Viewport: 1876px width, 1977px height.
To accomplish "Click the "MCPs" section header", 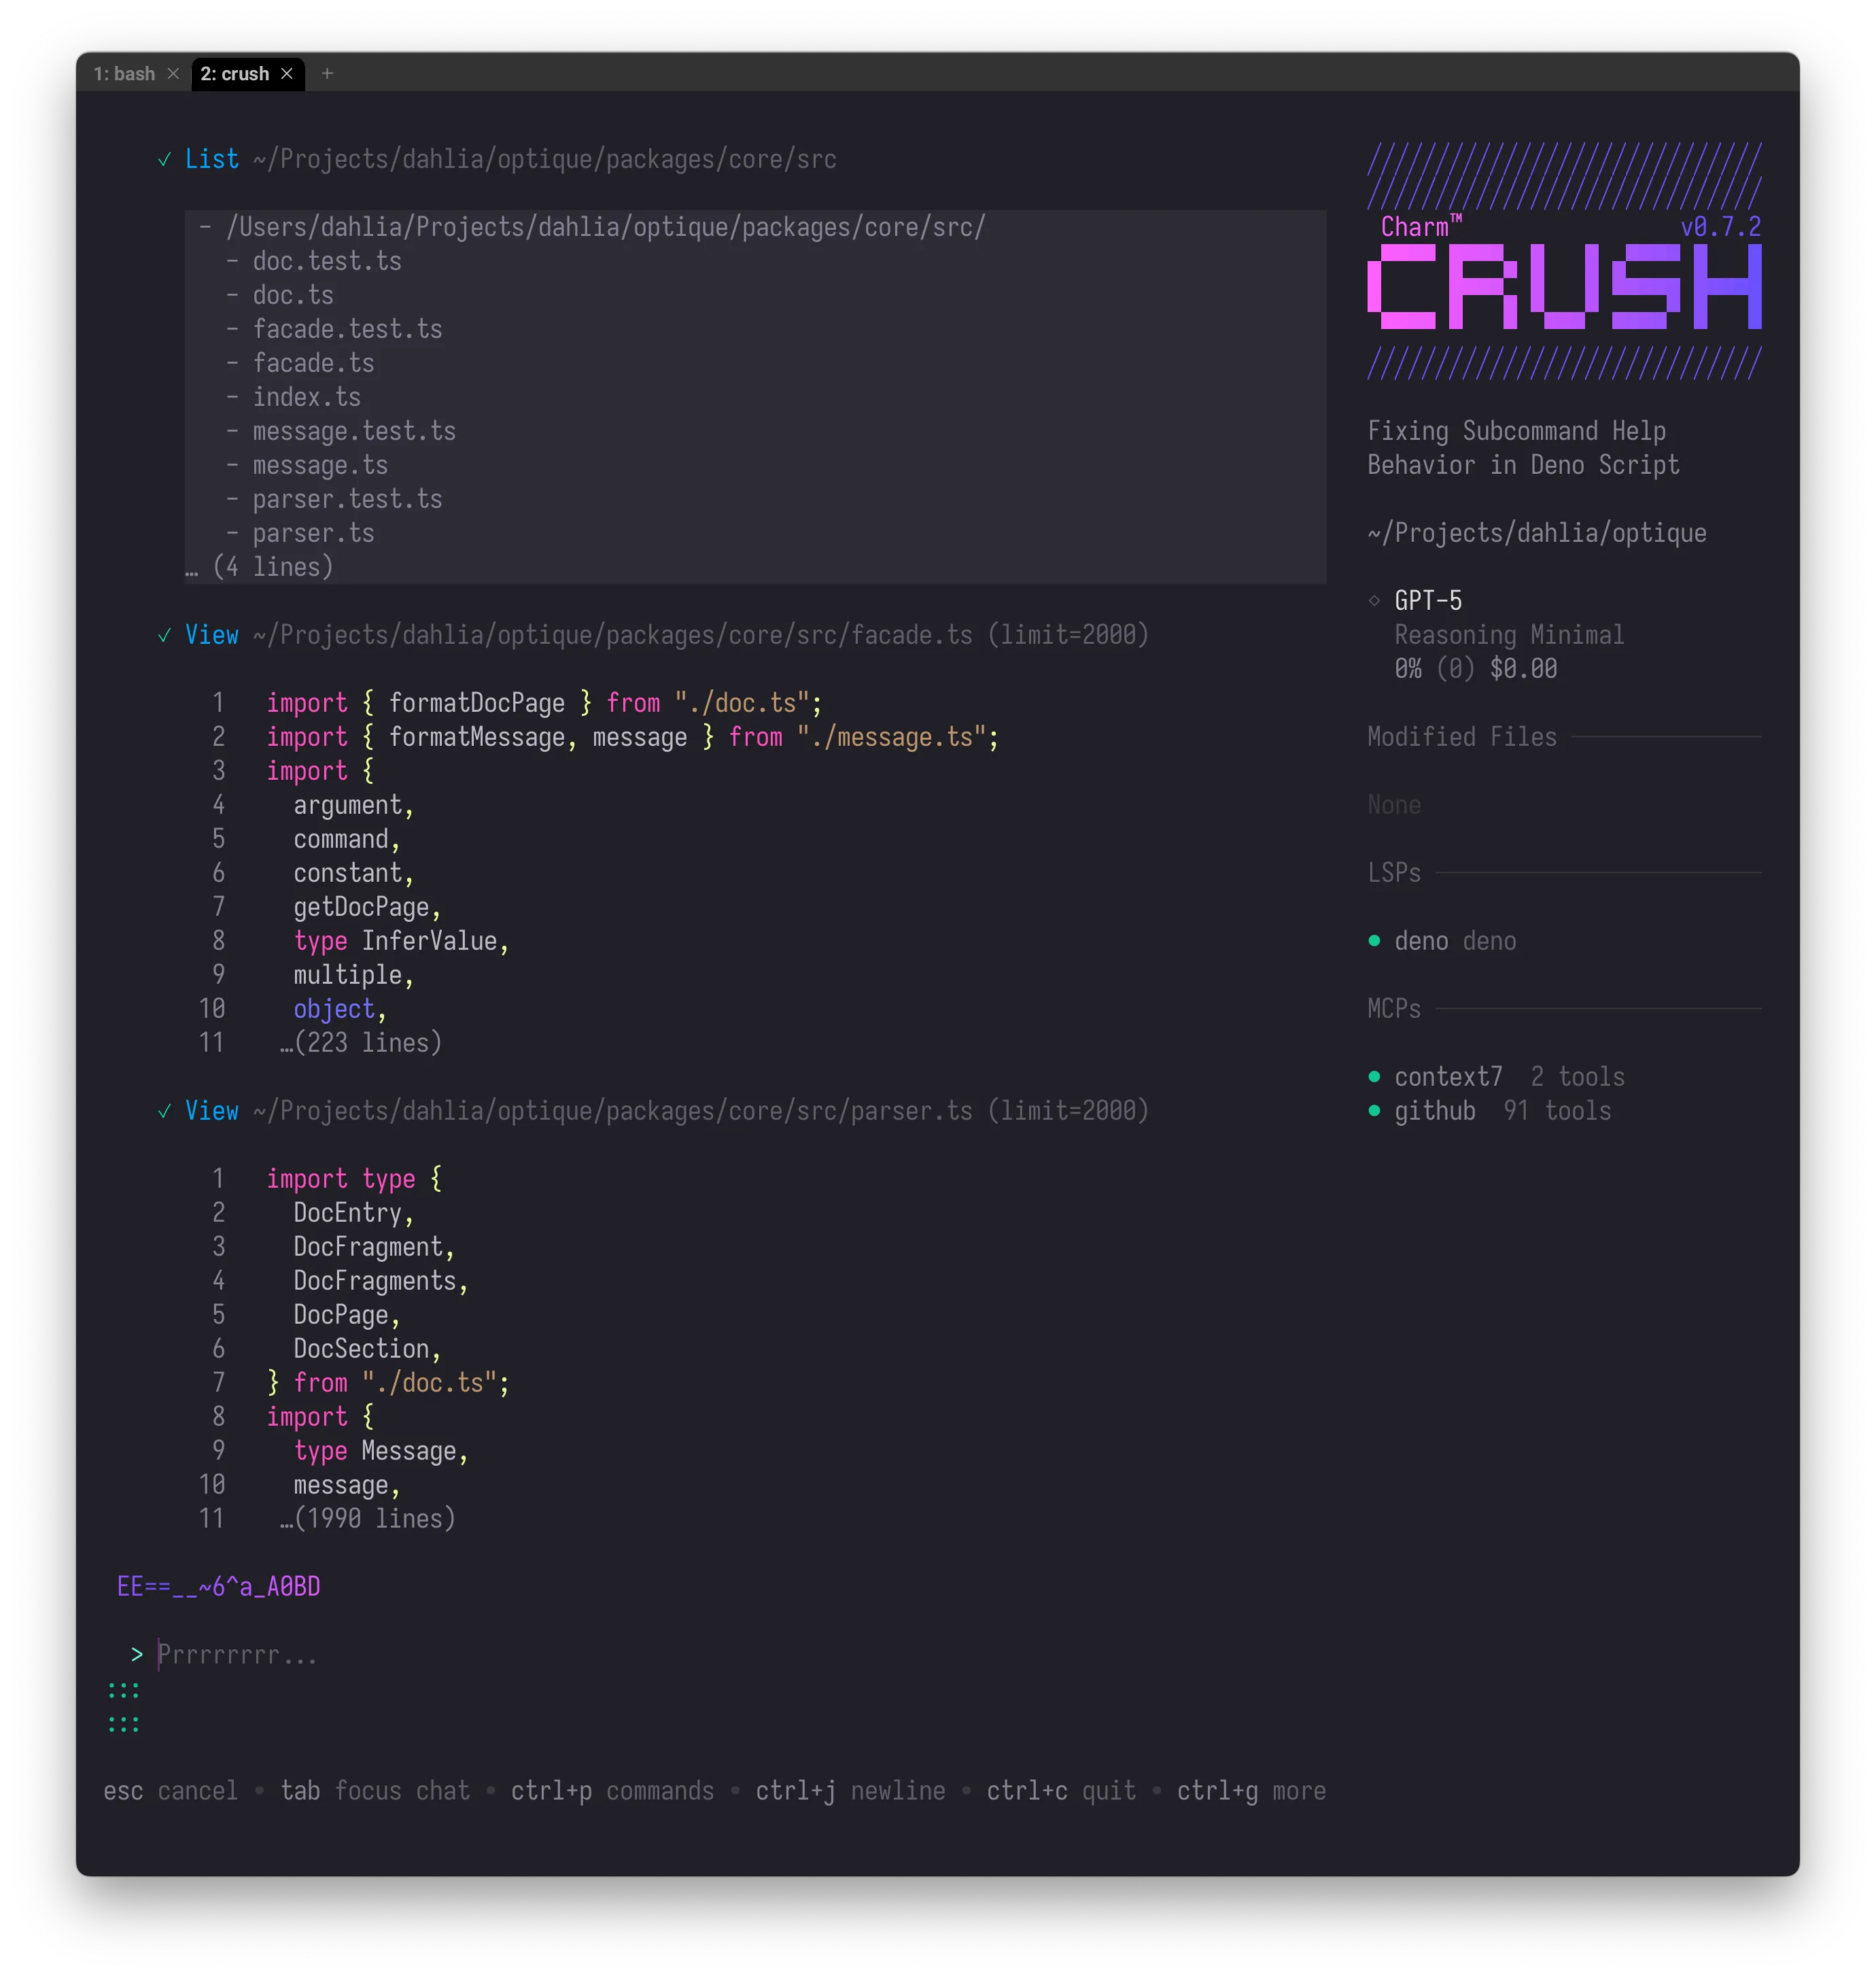I will coord(1394,1009).
